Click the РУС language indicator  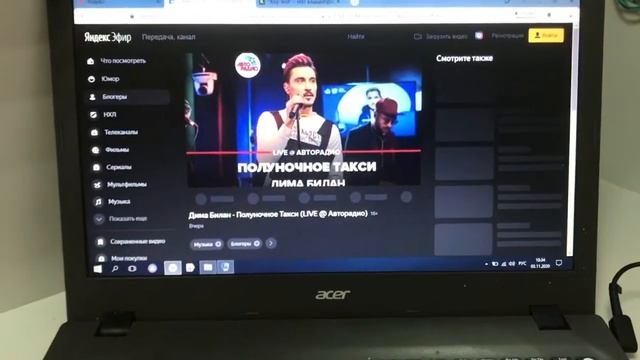522,264
